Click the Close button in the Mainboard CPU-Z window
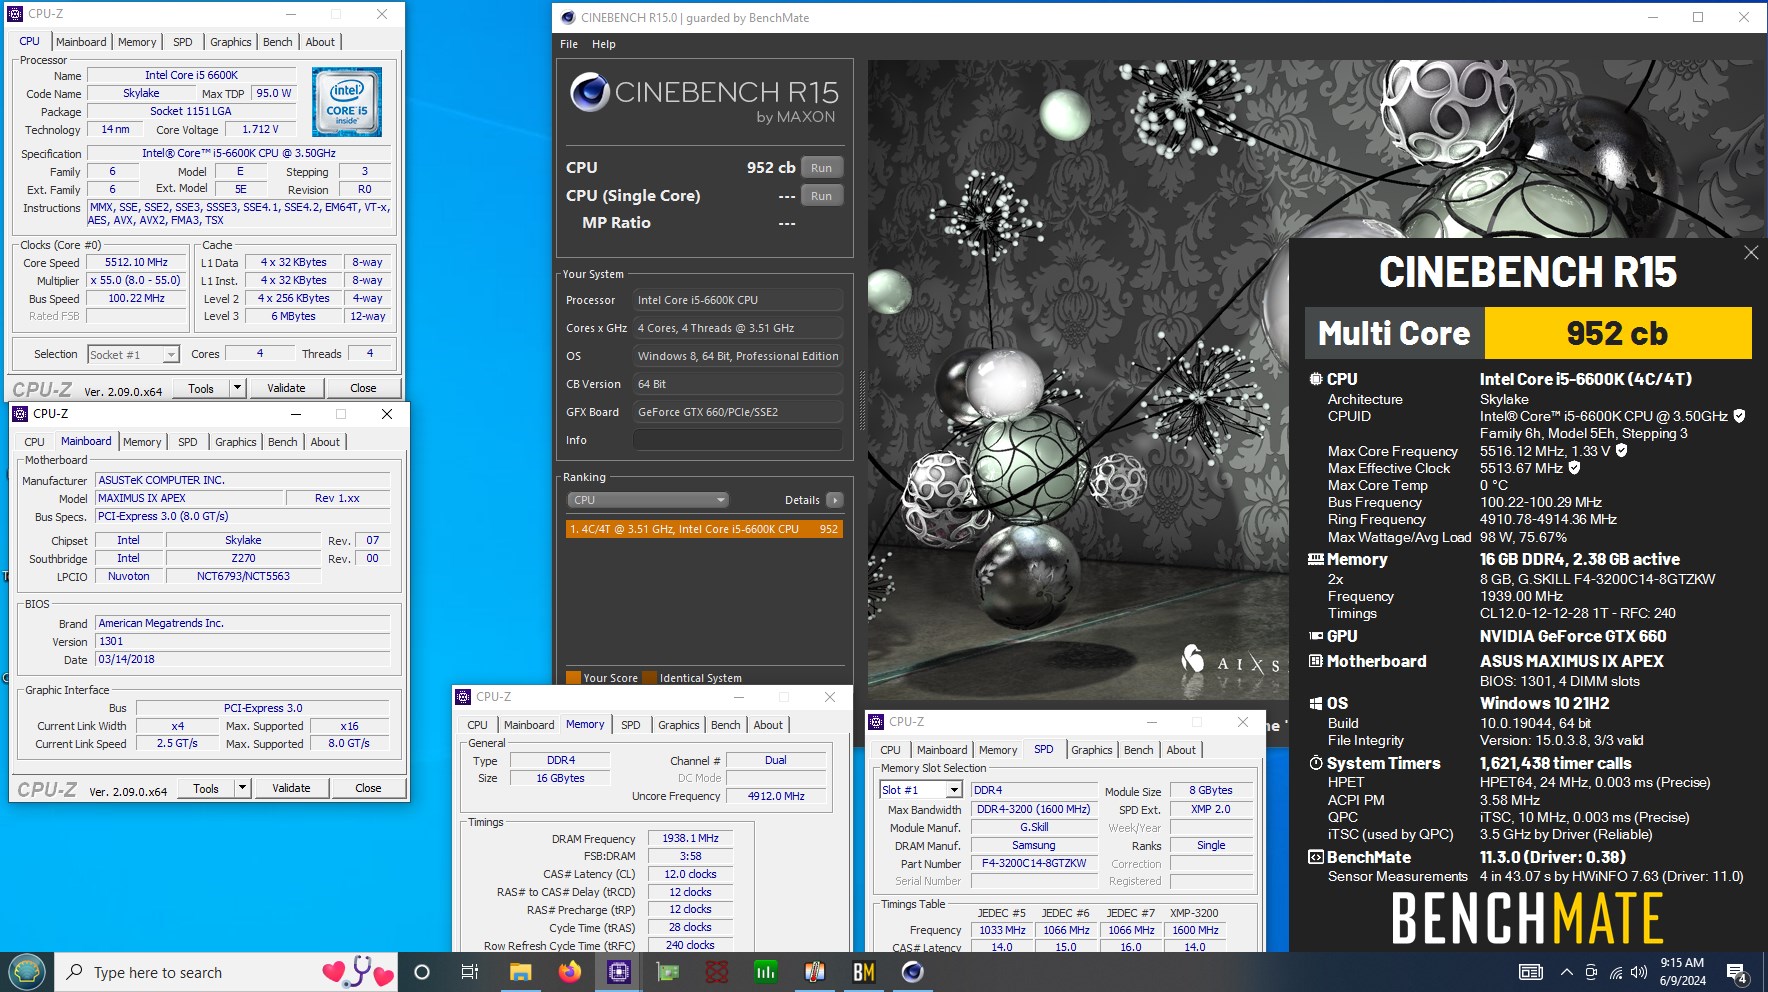This screenshot has width=1768, height=992. pyautogui.click(x=368, y=788)
